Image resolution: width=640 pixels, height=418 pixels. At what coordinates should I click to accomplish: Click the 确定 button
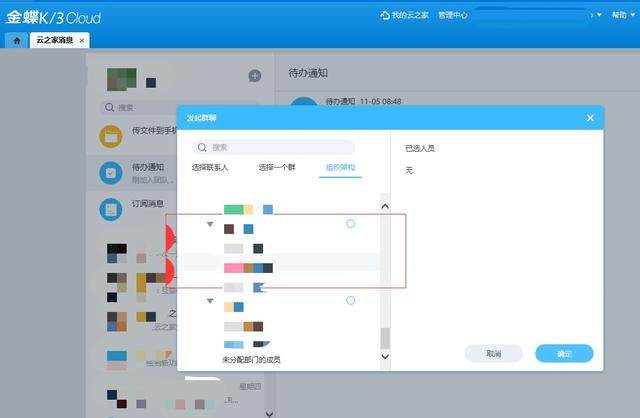(x=564, y=354)
